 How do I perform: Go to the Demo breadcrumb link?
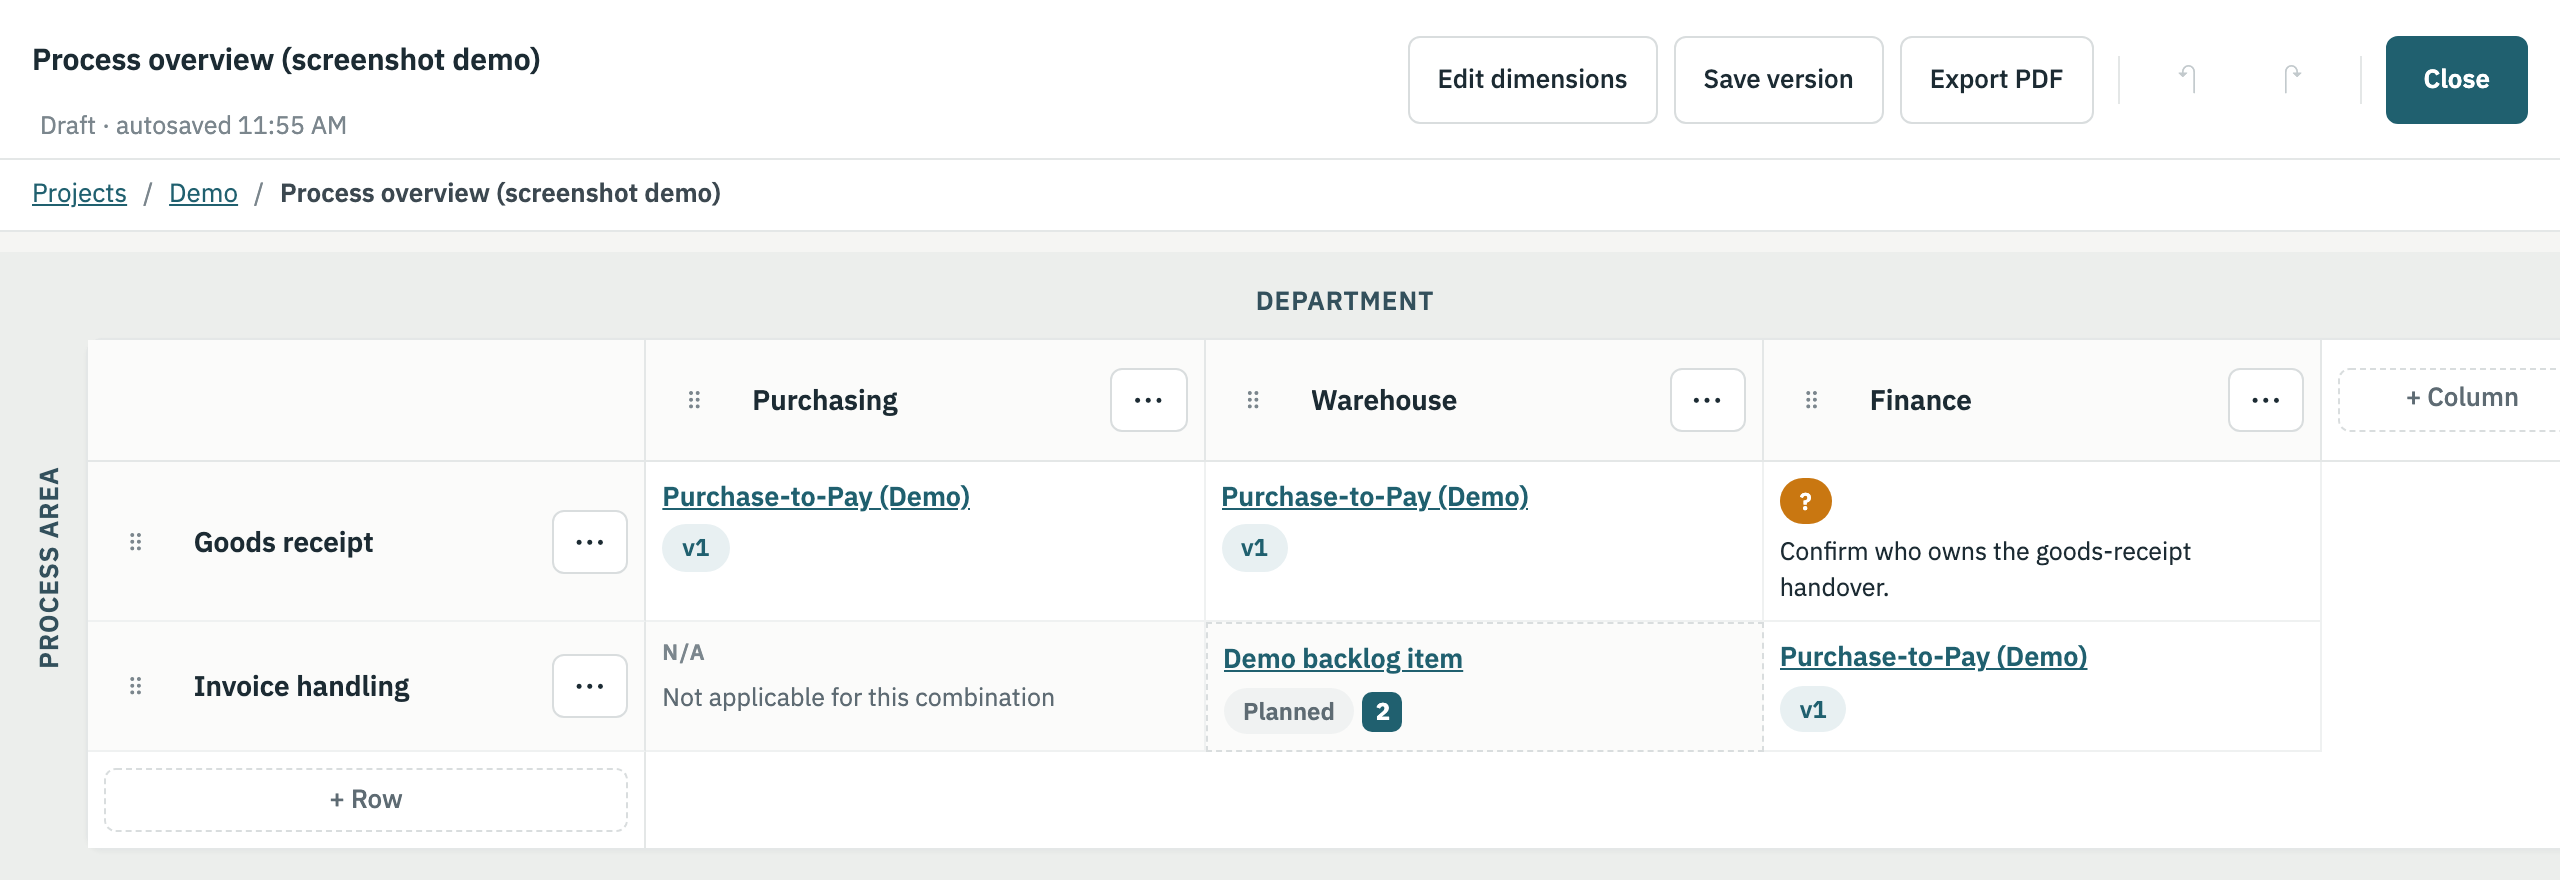(x=203, y=193)
